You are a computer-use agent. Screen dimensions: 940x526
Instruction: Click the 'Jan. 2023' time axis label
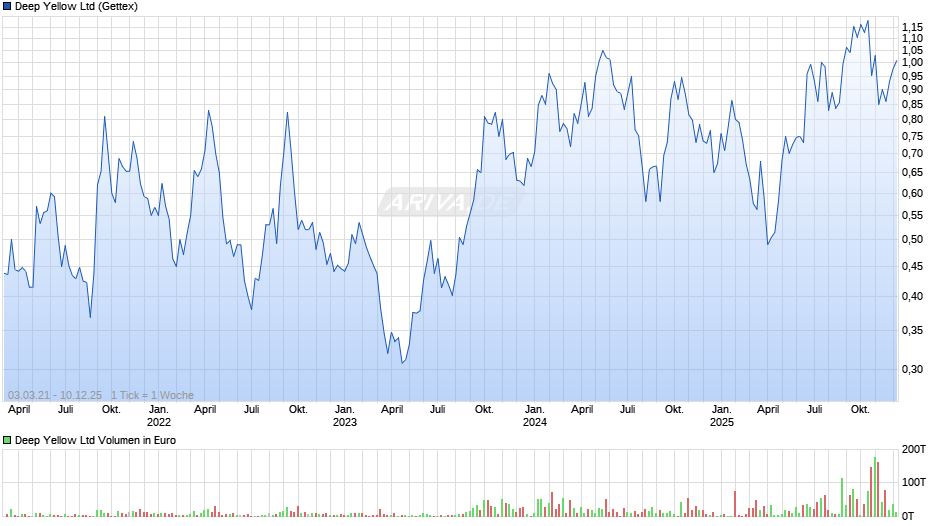click(345, 416)
